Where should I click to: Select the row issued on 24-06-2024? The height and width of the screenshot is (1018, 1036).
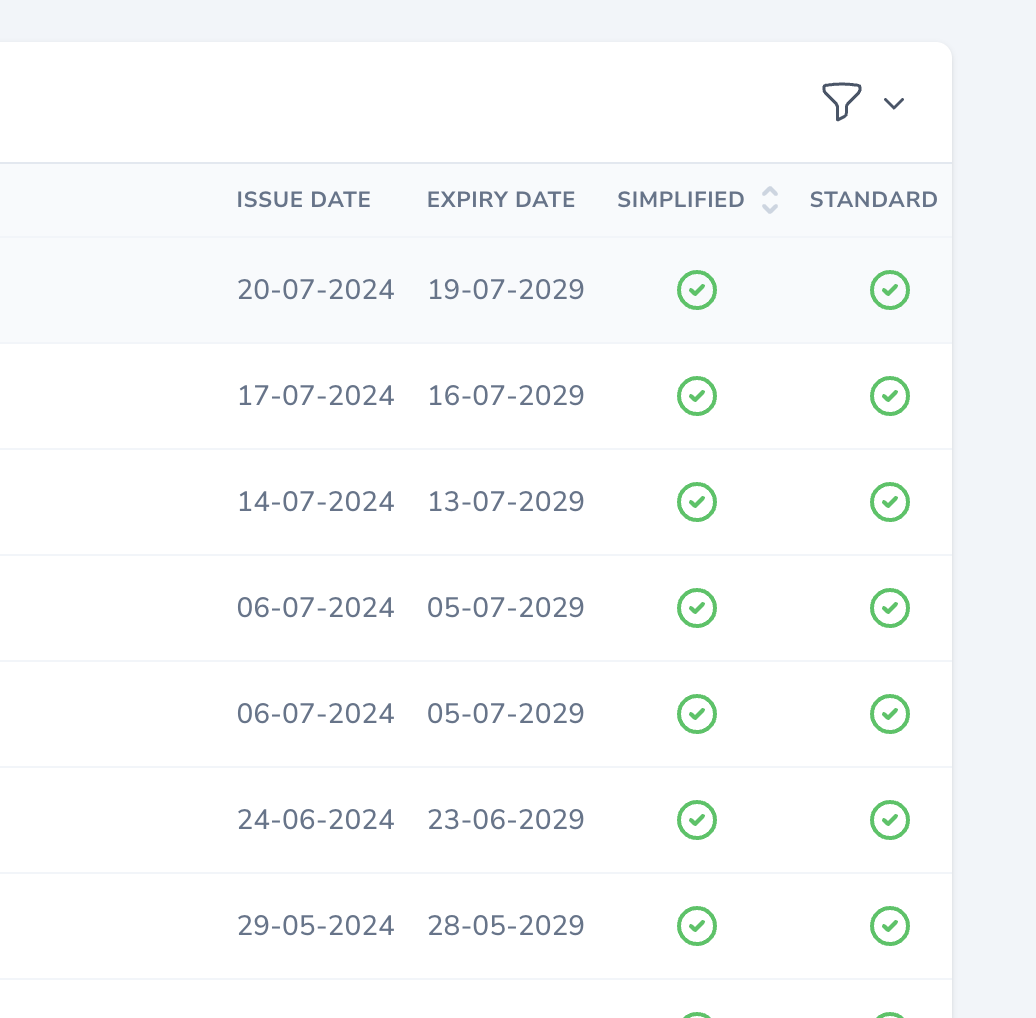315,820
